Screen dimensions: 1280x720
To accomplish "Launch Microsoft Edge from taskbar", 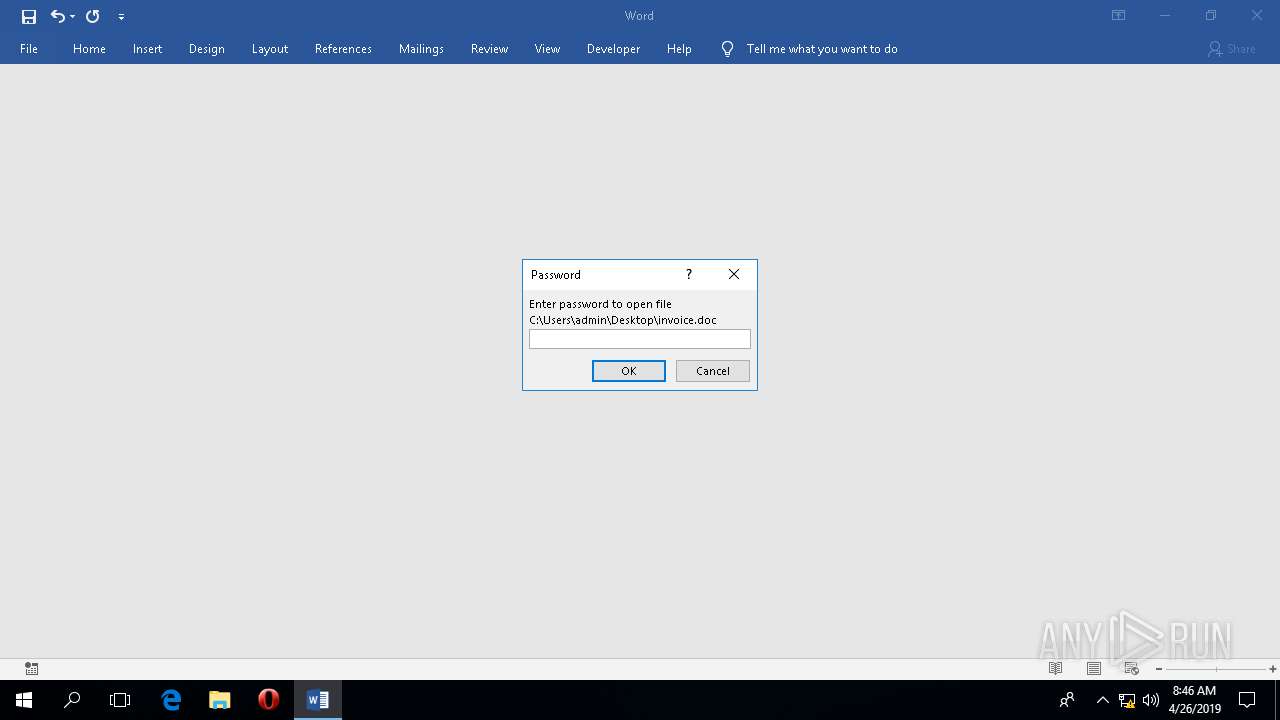I will (x=171, y=700).
